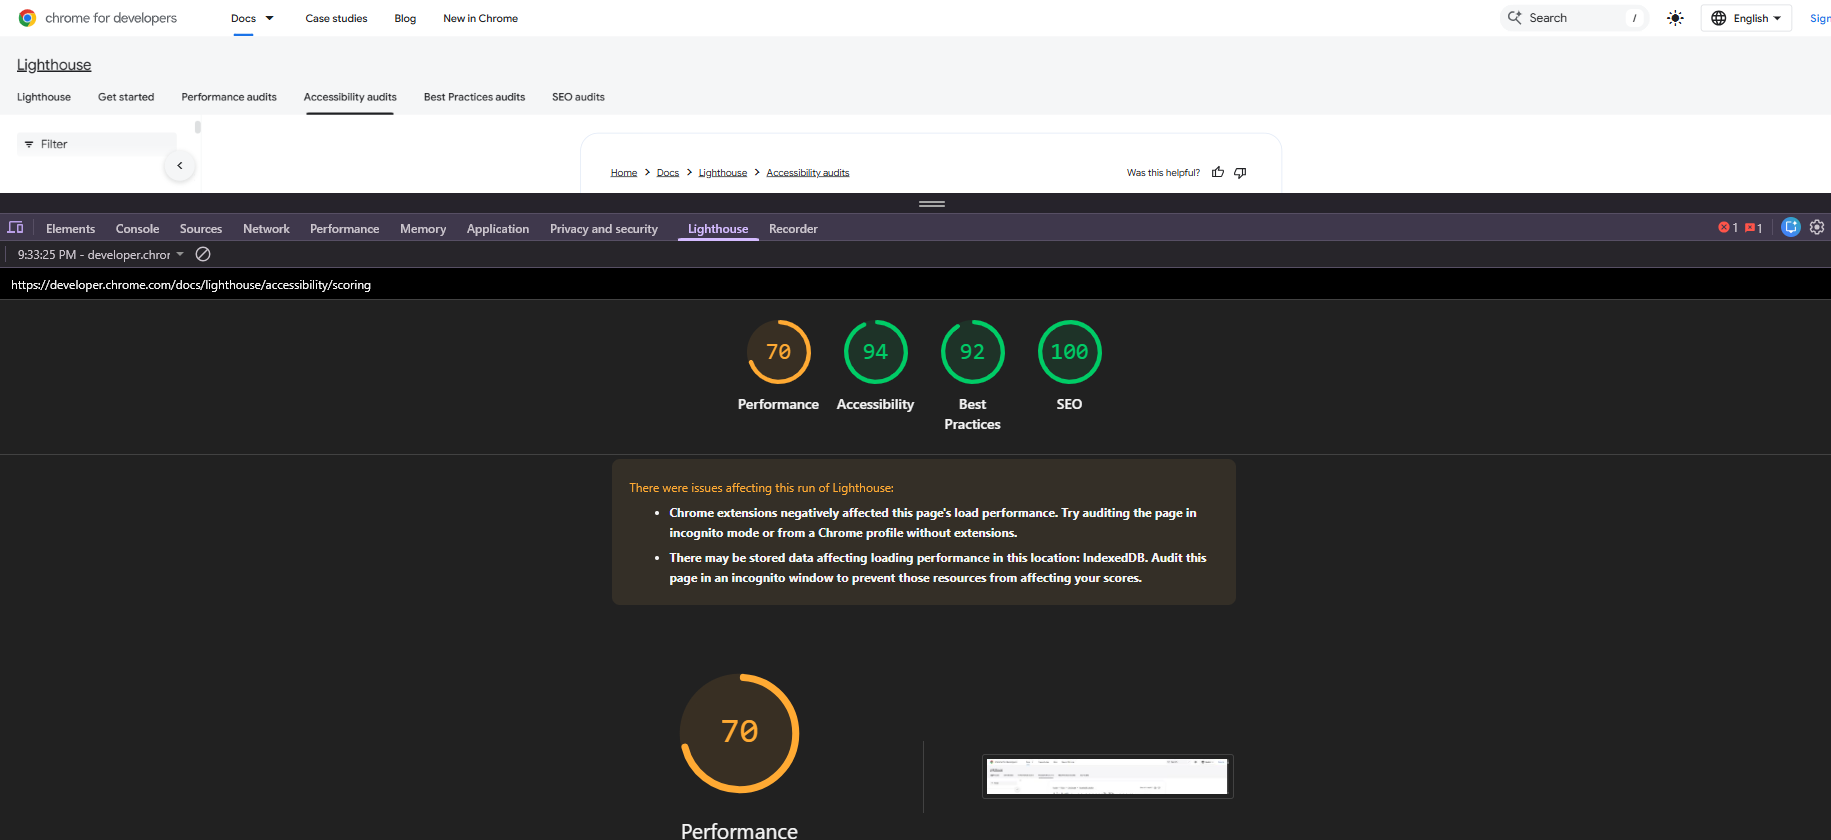Click the thumbs down icon
This screenshot has height=840, width=1831.
1240,172
